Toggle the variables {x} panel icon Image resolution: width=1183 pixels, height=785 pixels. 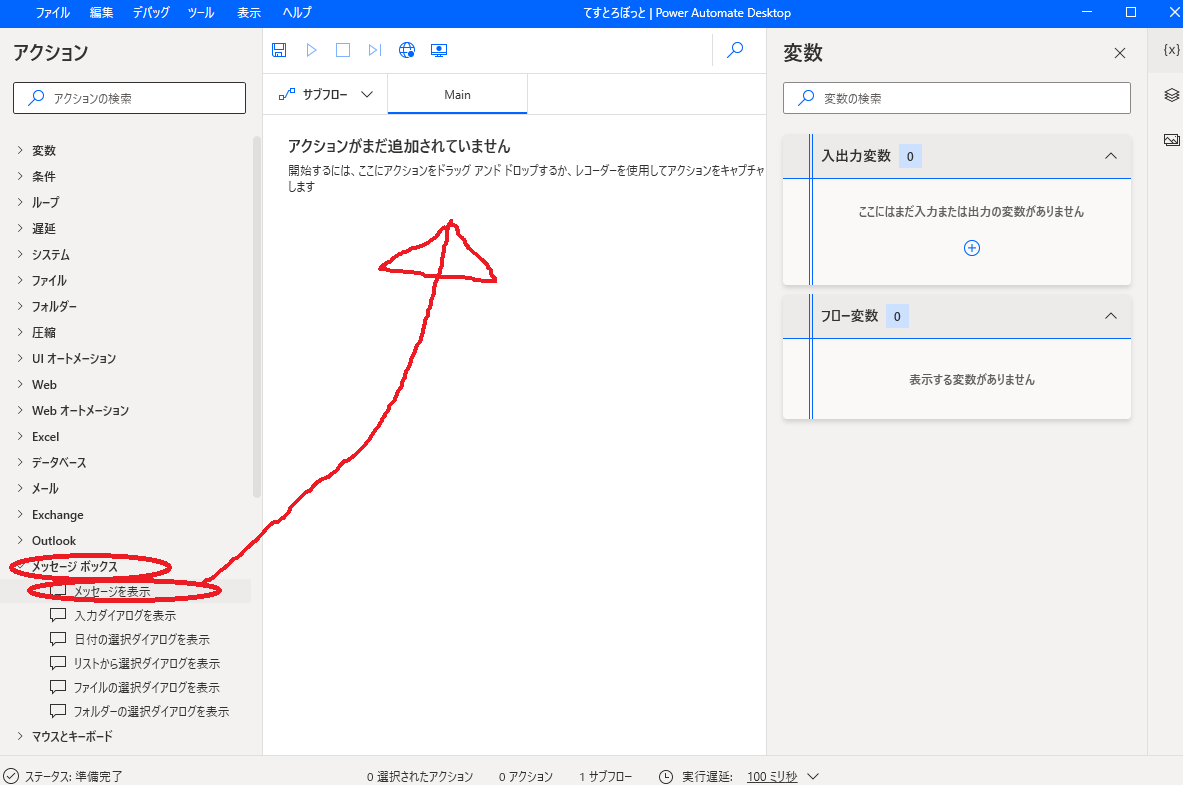pyautogui.click(x=1172, y=50)
